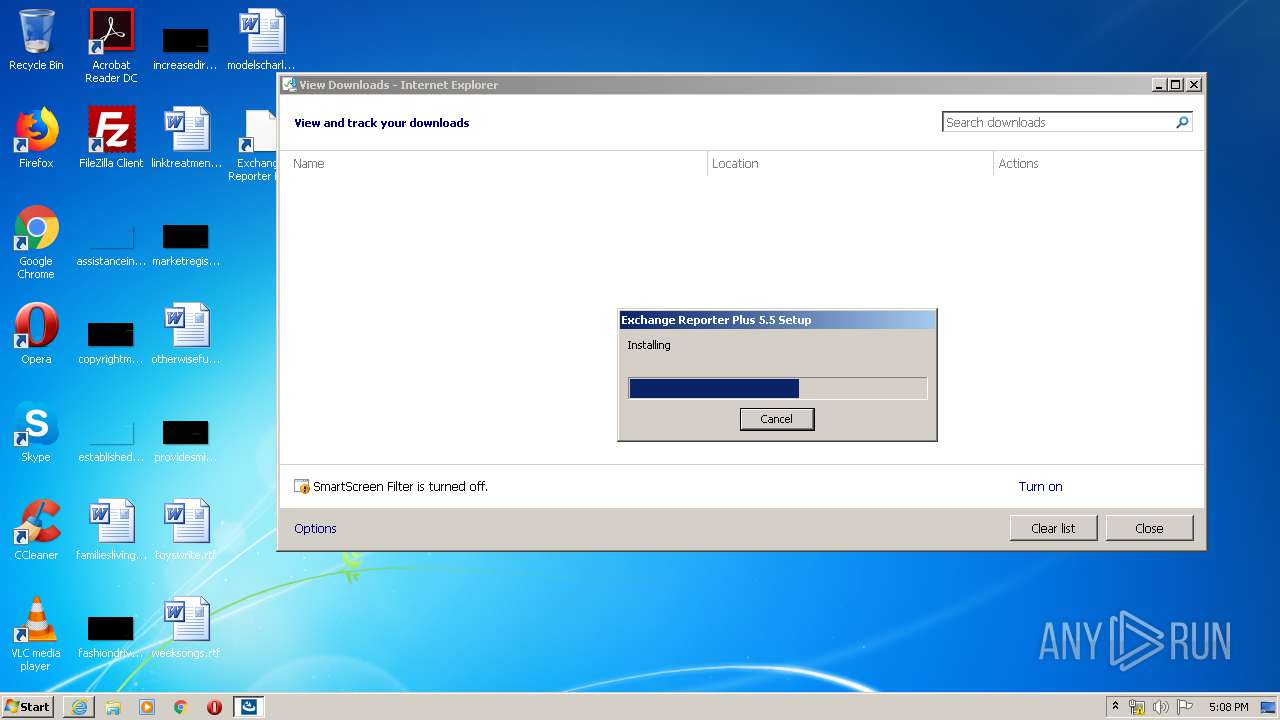This screenshot has width=1280, height=720.
Task: Open toyswrite.rtf document
Action: pyautogui.click(x=186, y=530)
